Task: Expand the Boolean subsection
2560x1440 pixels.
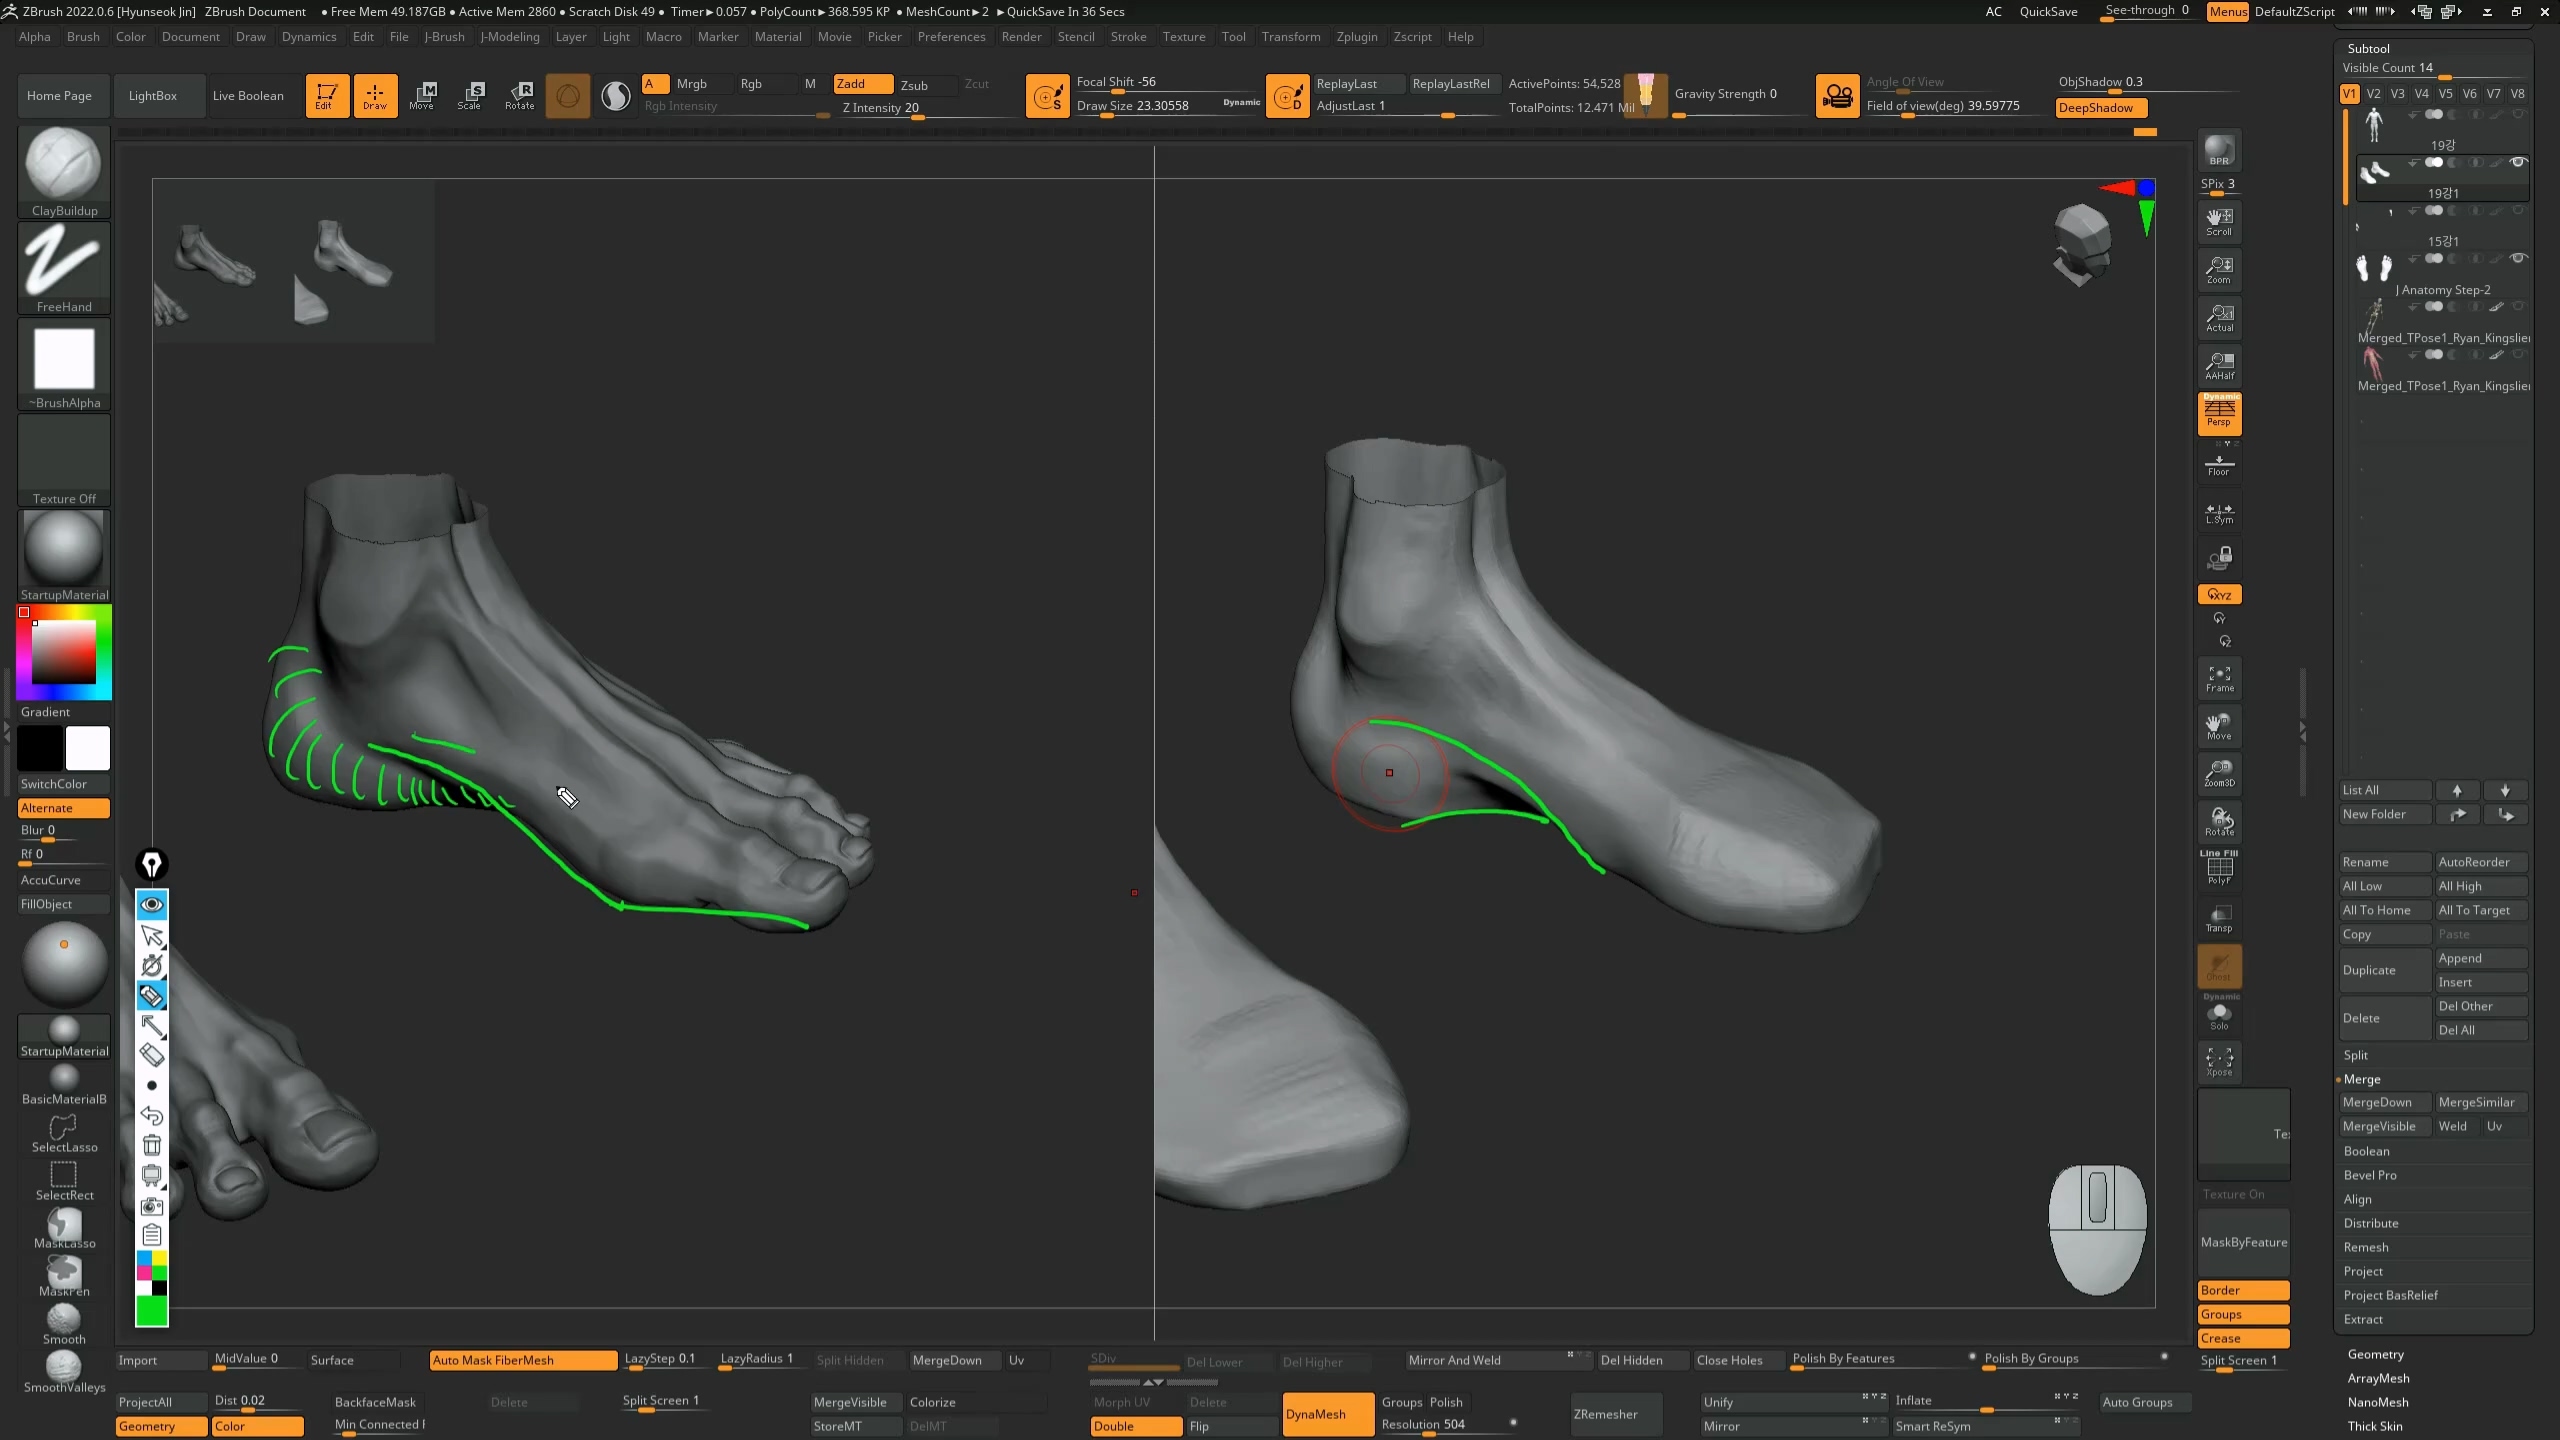Action: tap(2366, 1151)
